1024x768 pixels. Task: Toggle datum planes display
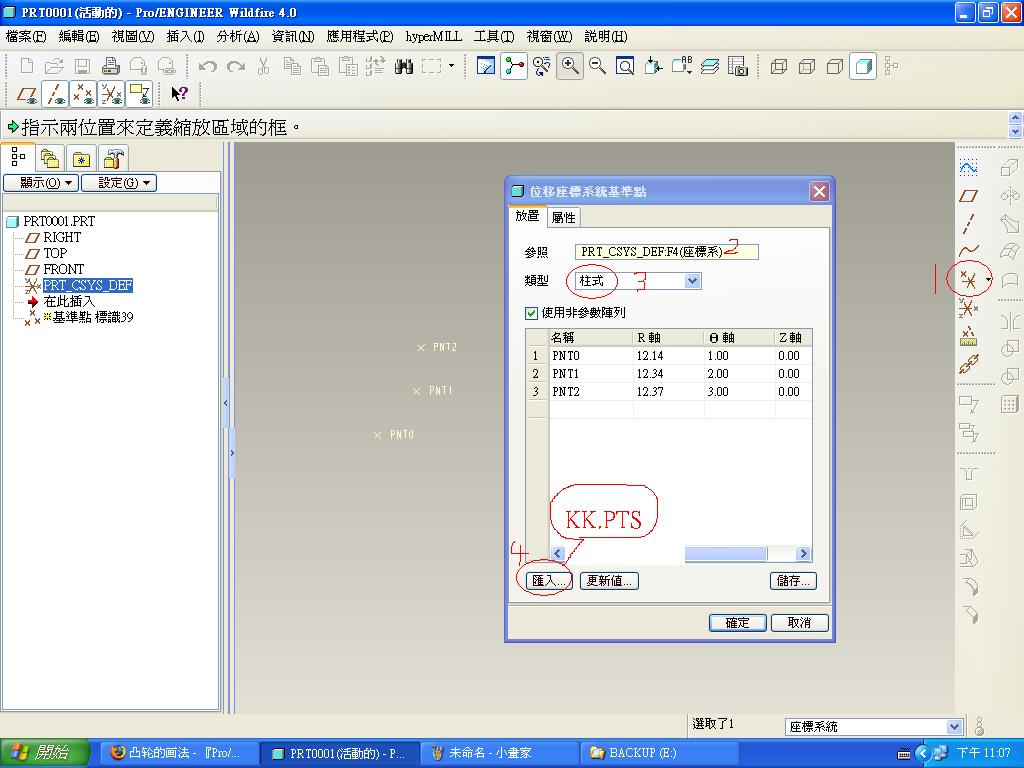coord(27,94)
